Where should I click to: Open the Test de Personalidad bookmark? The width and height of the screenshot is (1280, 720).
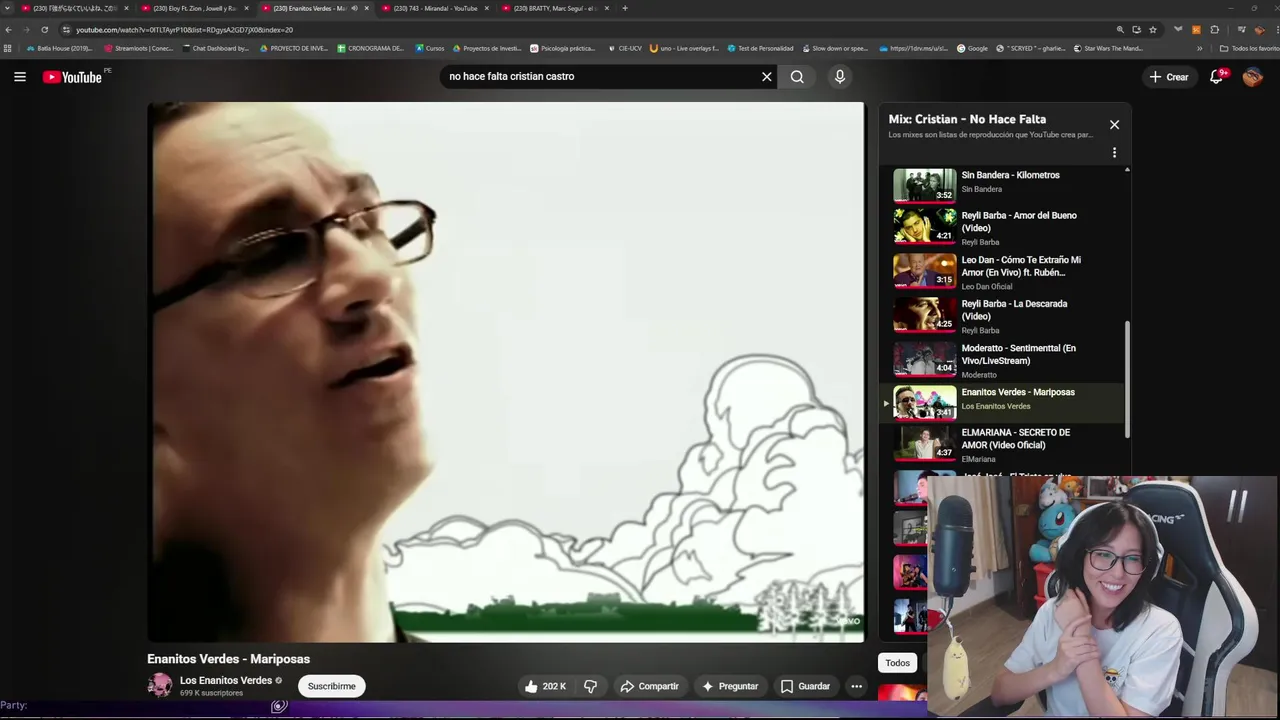click(x=760, y=48)
